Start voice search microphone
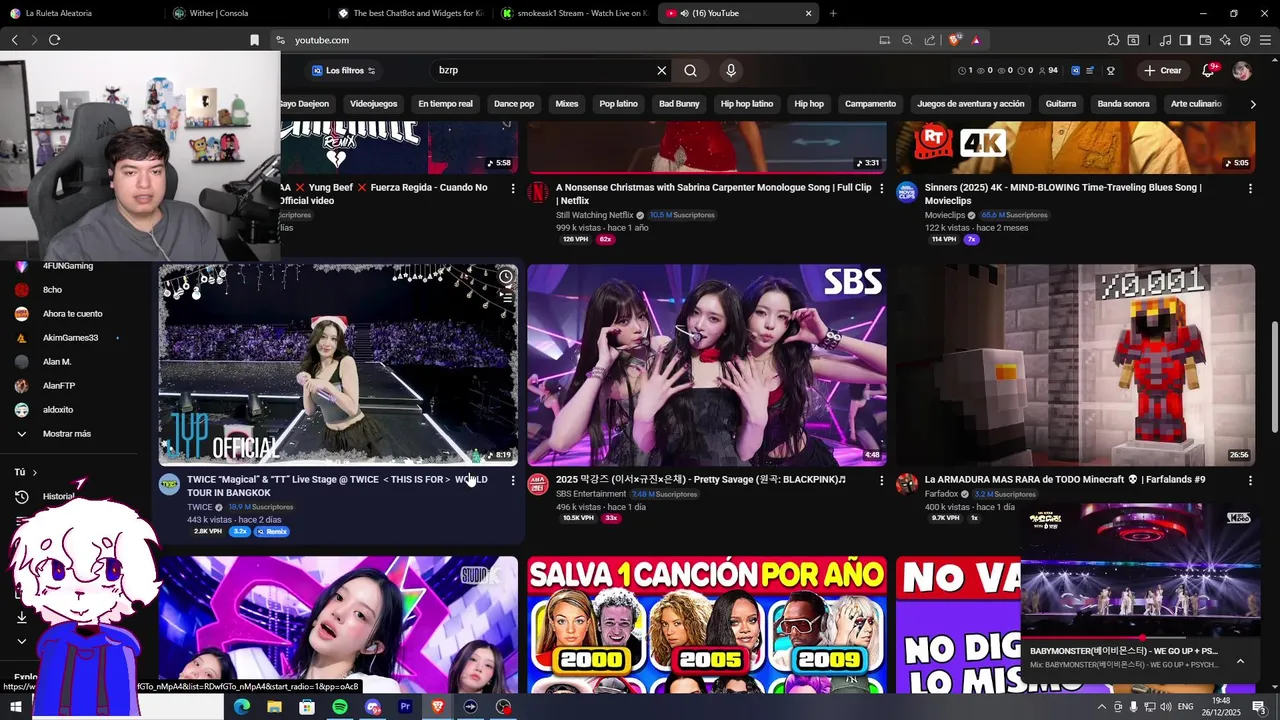 pos(731,71)
